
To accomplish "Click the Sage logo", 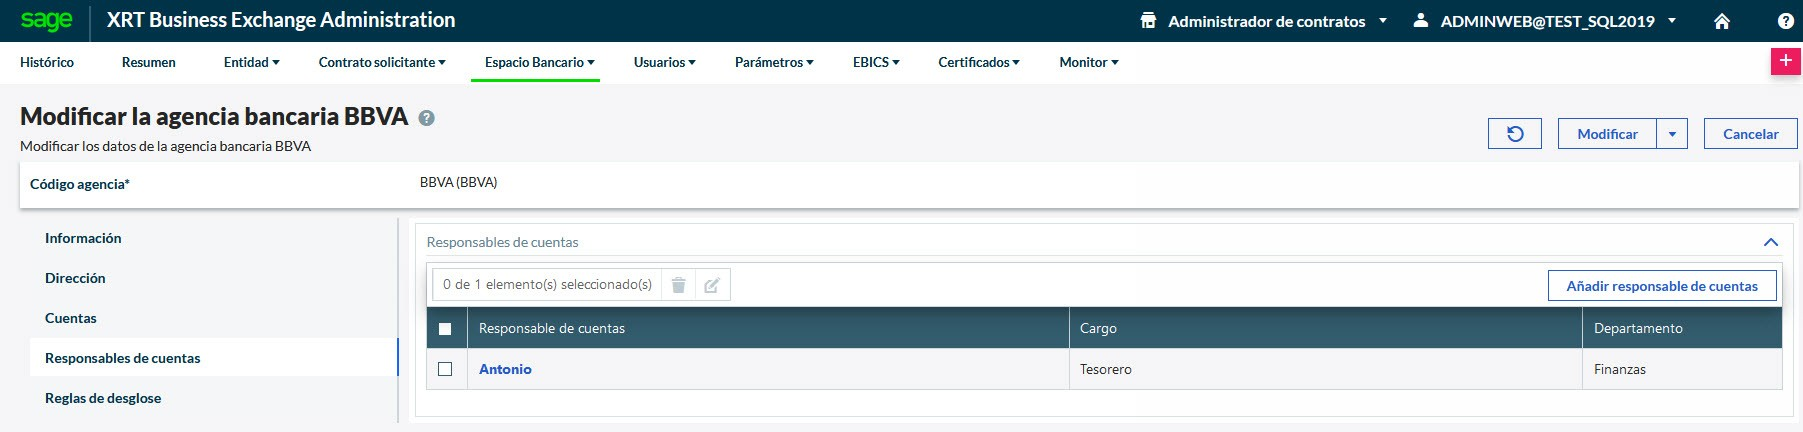I will tap(46, 20).
